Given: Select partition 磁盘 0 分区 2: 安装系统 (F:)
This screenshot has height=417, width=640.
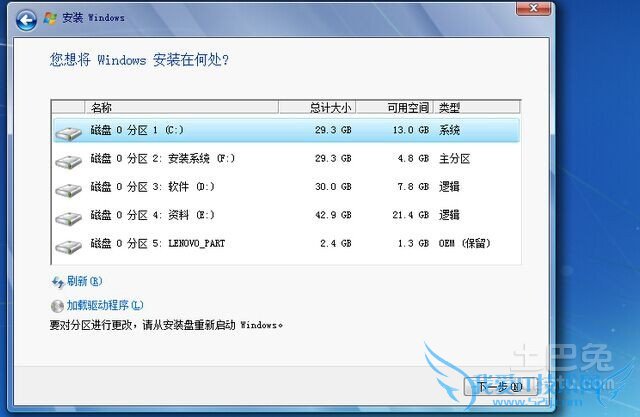Looking at the screenshot, I should tap(286, 158).
